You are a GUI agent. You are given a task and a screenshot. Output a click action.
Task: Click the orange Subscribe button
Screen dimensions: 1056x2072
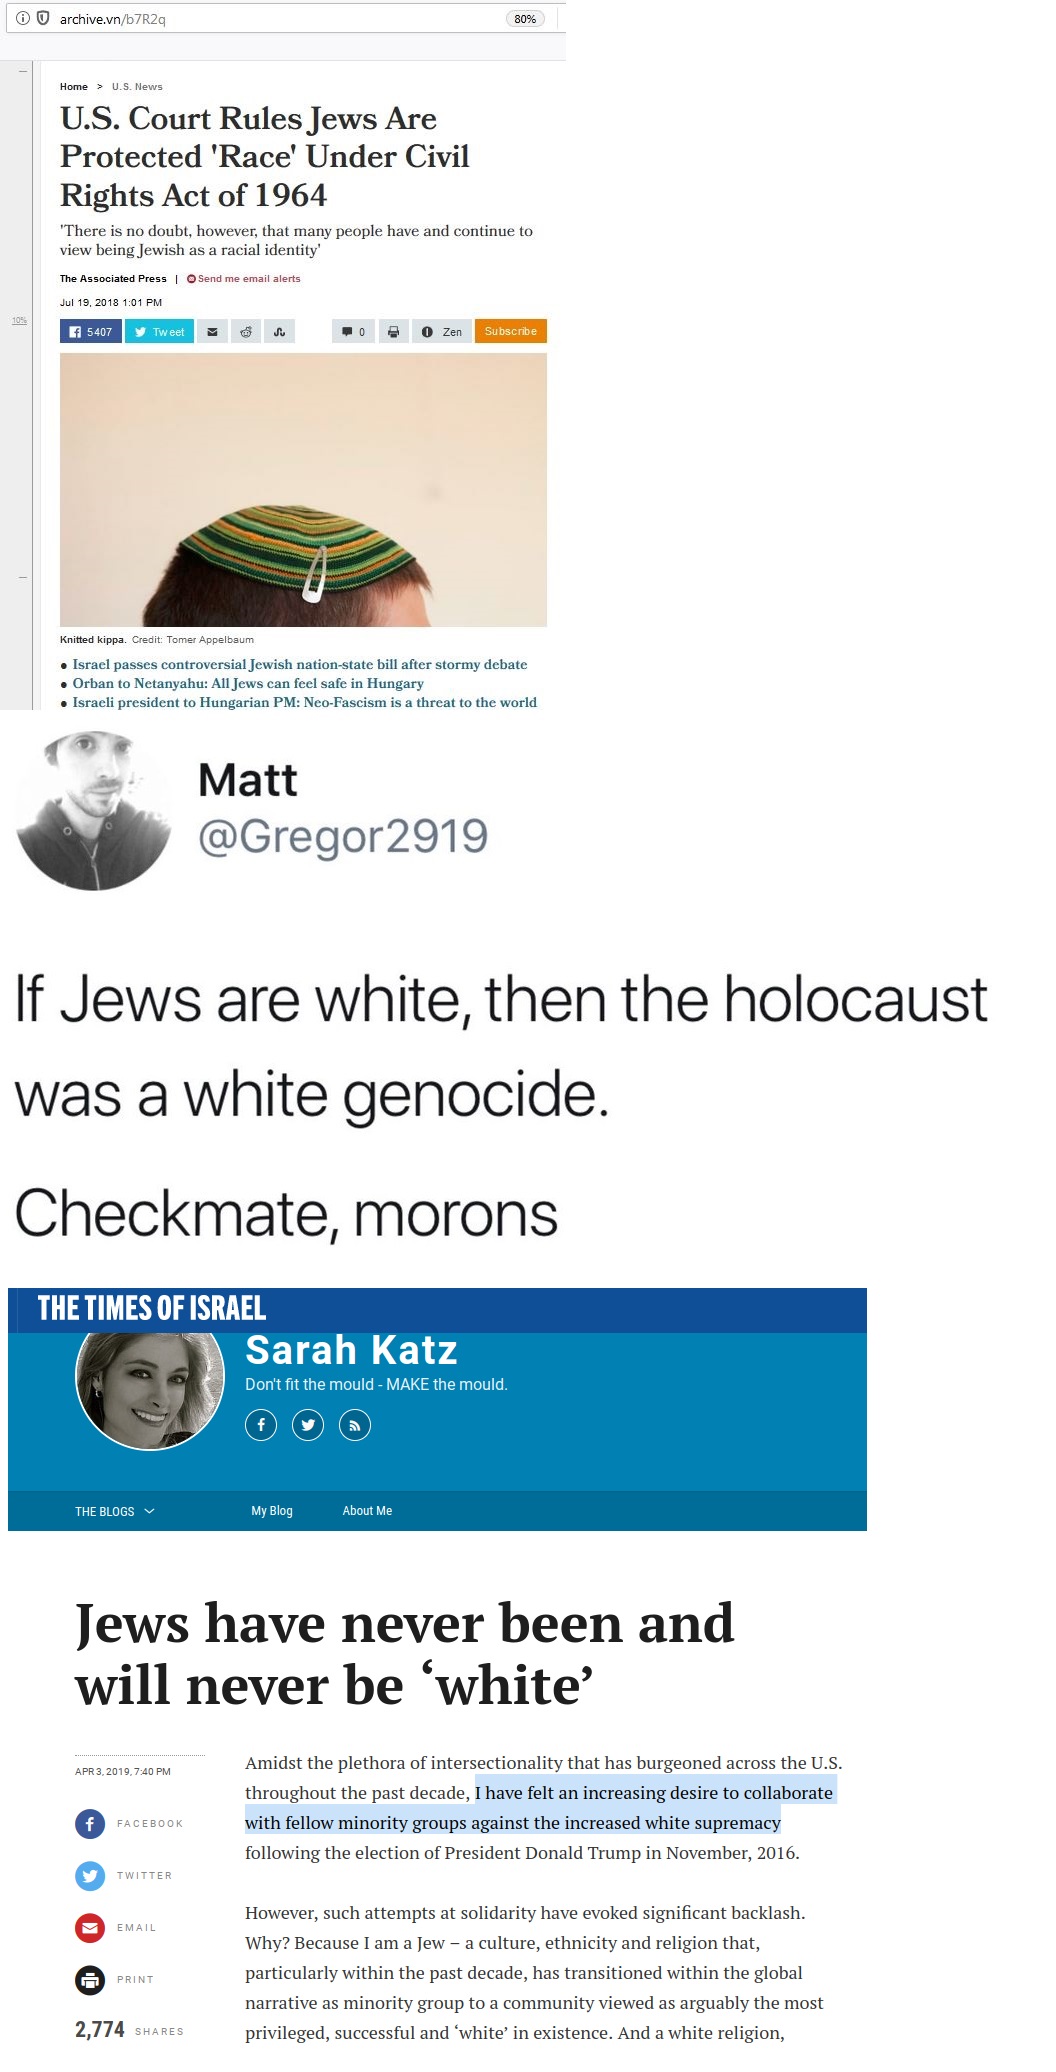(x=511, y=332)
